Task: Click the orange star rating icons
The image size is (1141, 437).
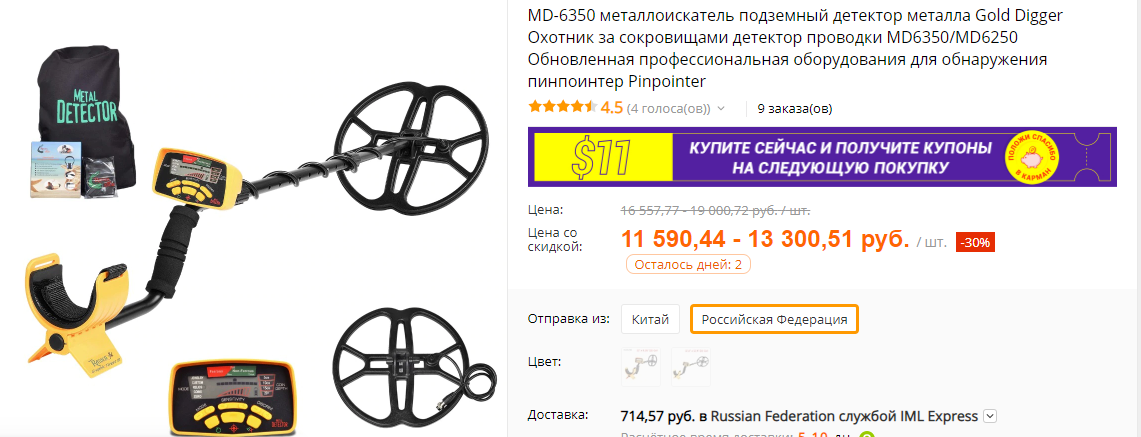Action: tap(562, 107)
